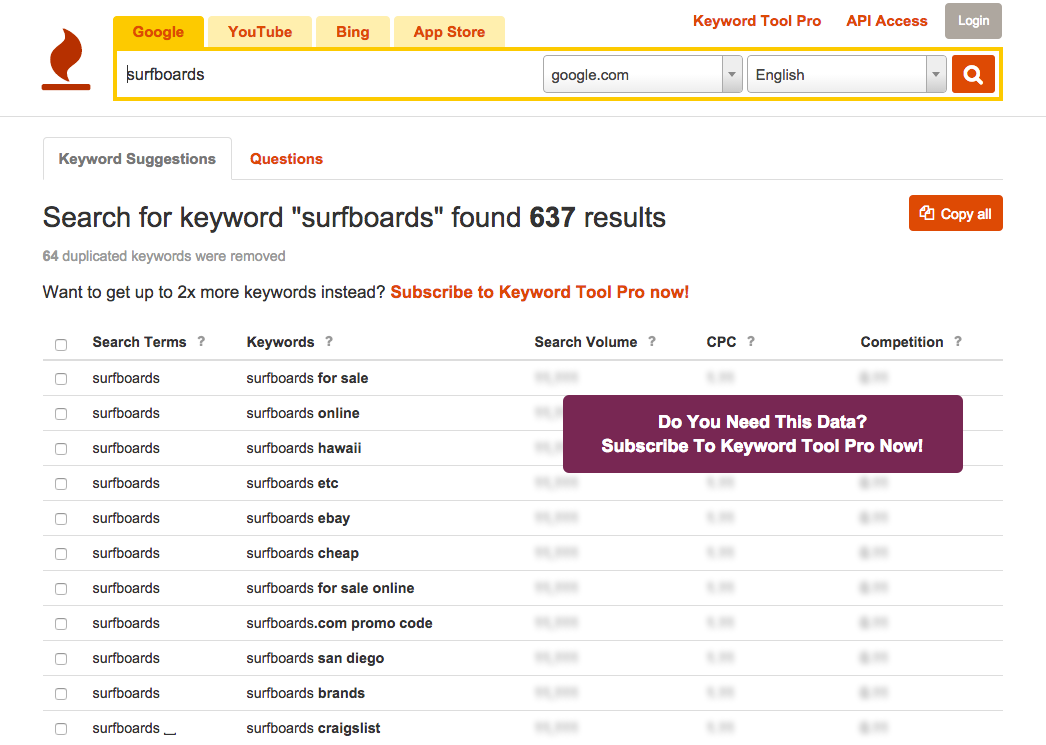Check the box for surfboards san diego
Viewport: 1046px width, 745px height.
tap(61, 659)
